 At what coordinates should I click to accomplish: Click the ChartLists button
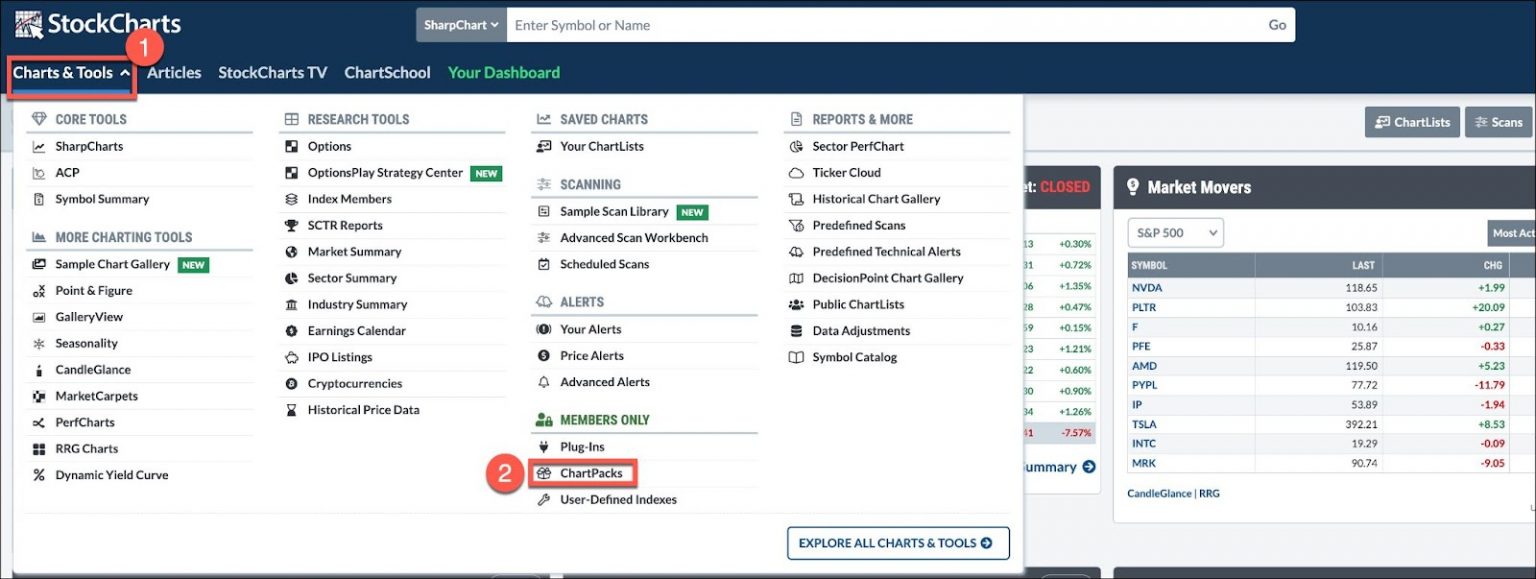click(1412, 122)
